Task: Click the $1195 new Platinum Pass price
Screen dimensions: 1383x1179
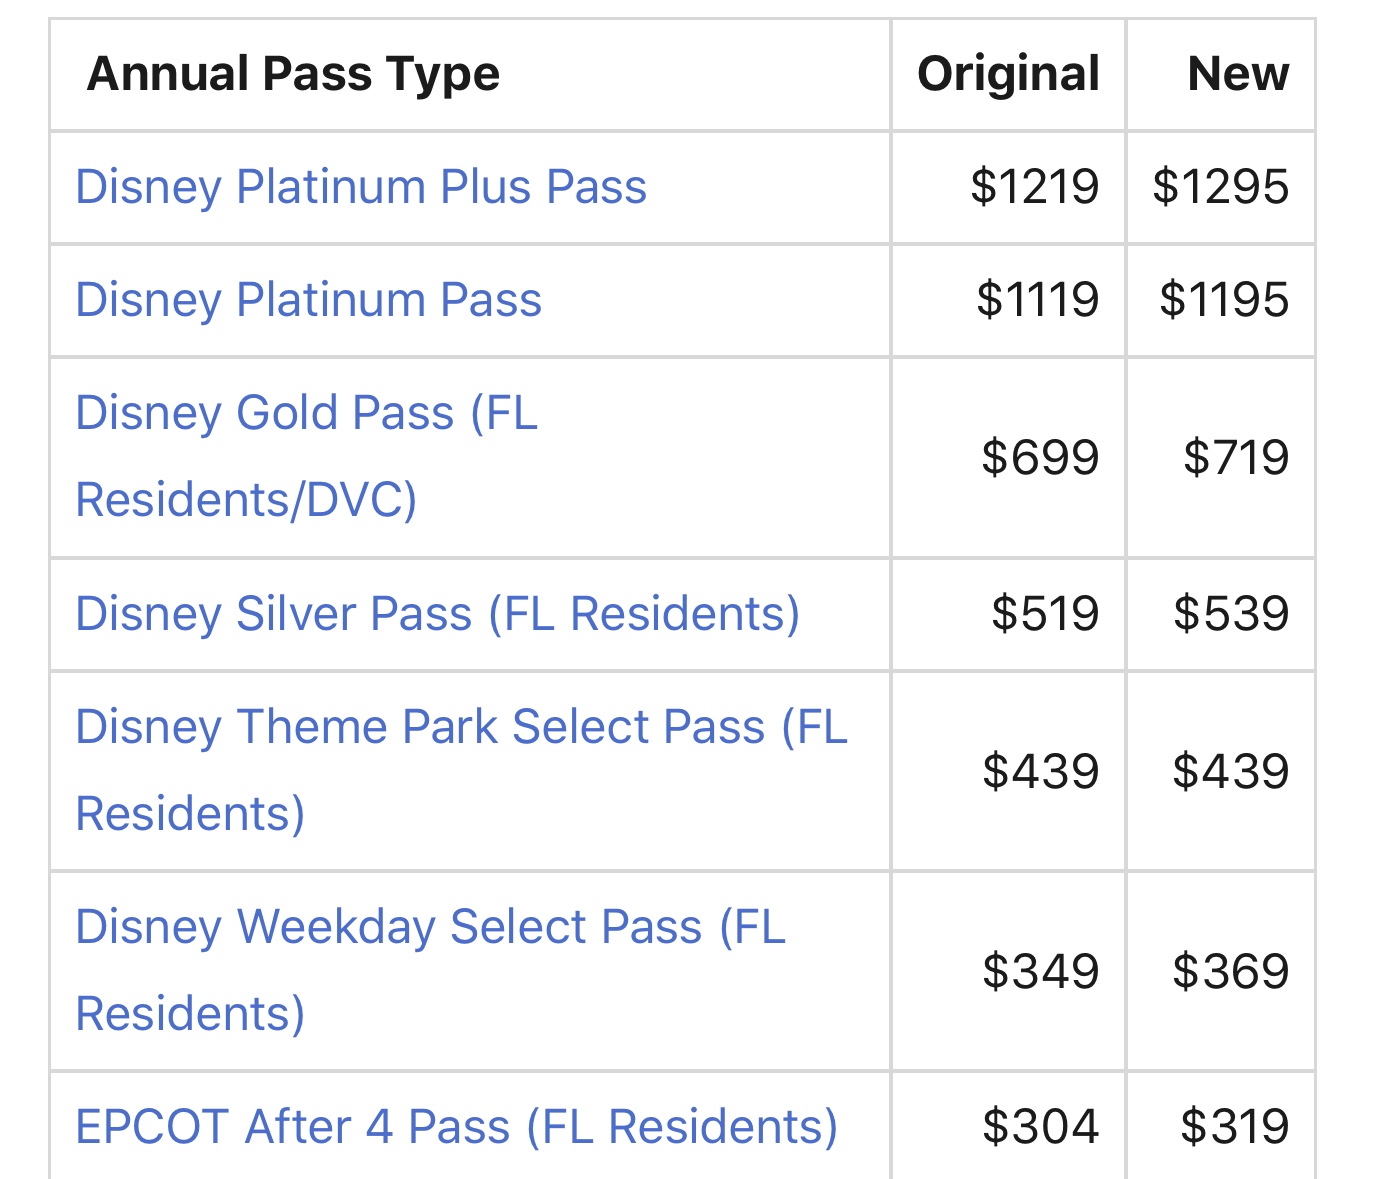Action: tap(1224, 300)
